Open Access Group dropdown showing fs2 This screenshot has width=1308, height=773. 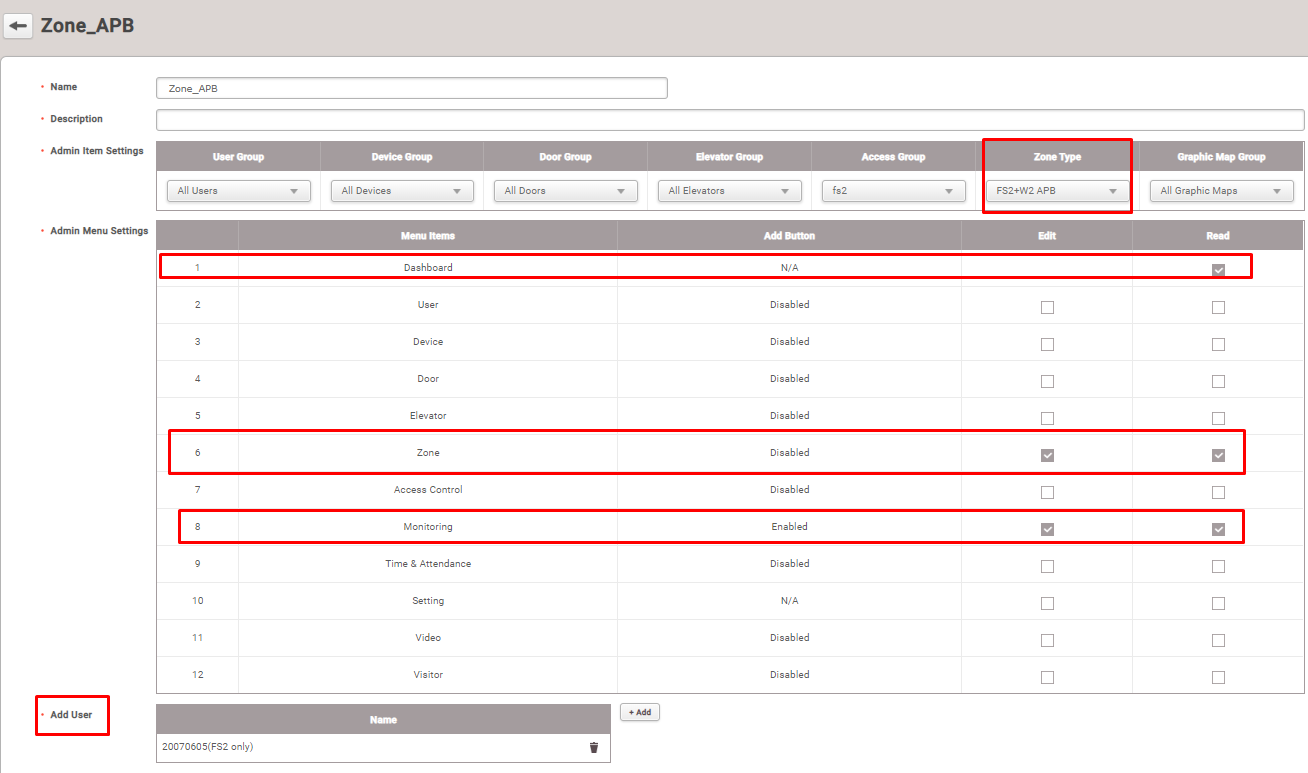pyautogui.click(x=893, y=191)
